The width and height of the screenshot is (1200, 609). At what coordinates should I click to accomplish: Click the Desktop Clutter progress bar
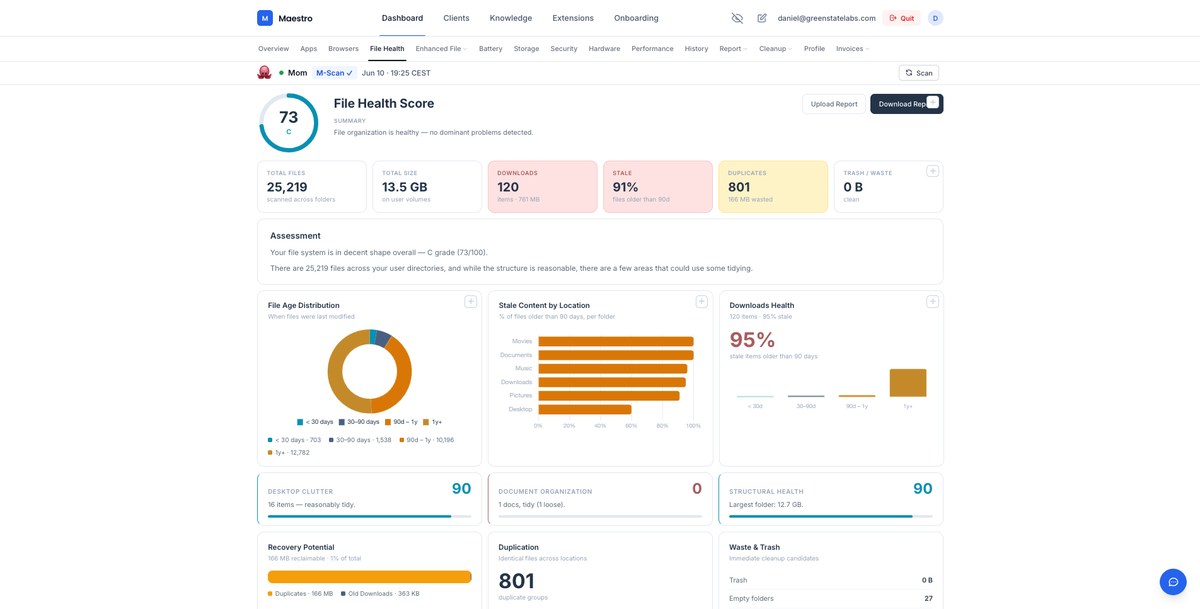click(369, 517)
